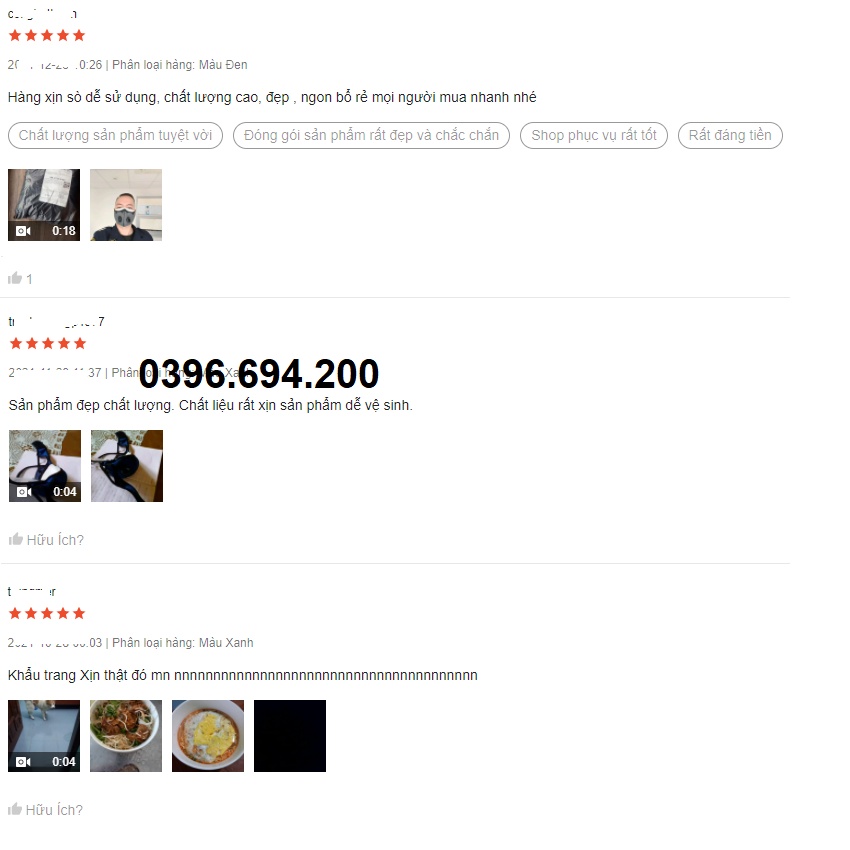The image size is (850, 850).
Task: Open photo of man wearing gray mask
Action: (126, 205)
